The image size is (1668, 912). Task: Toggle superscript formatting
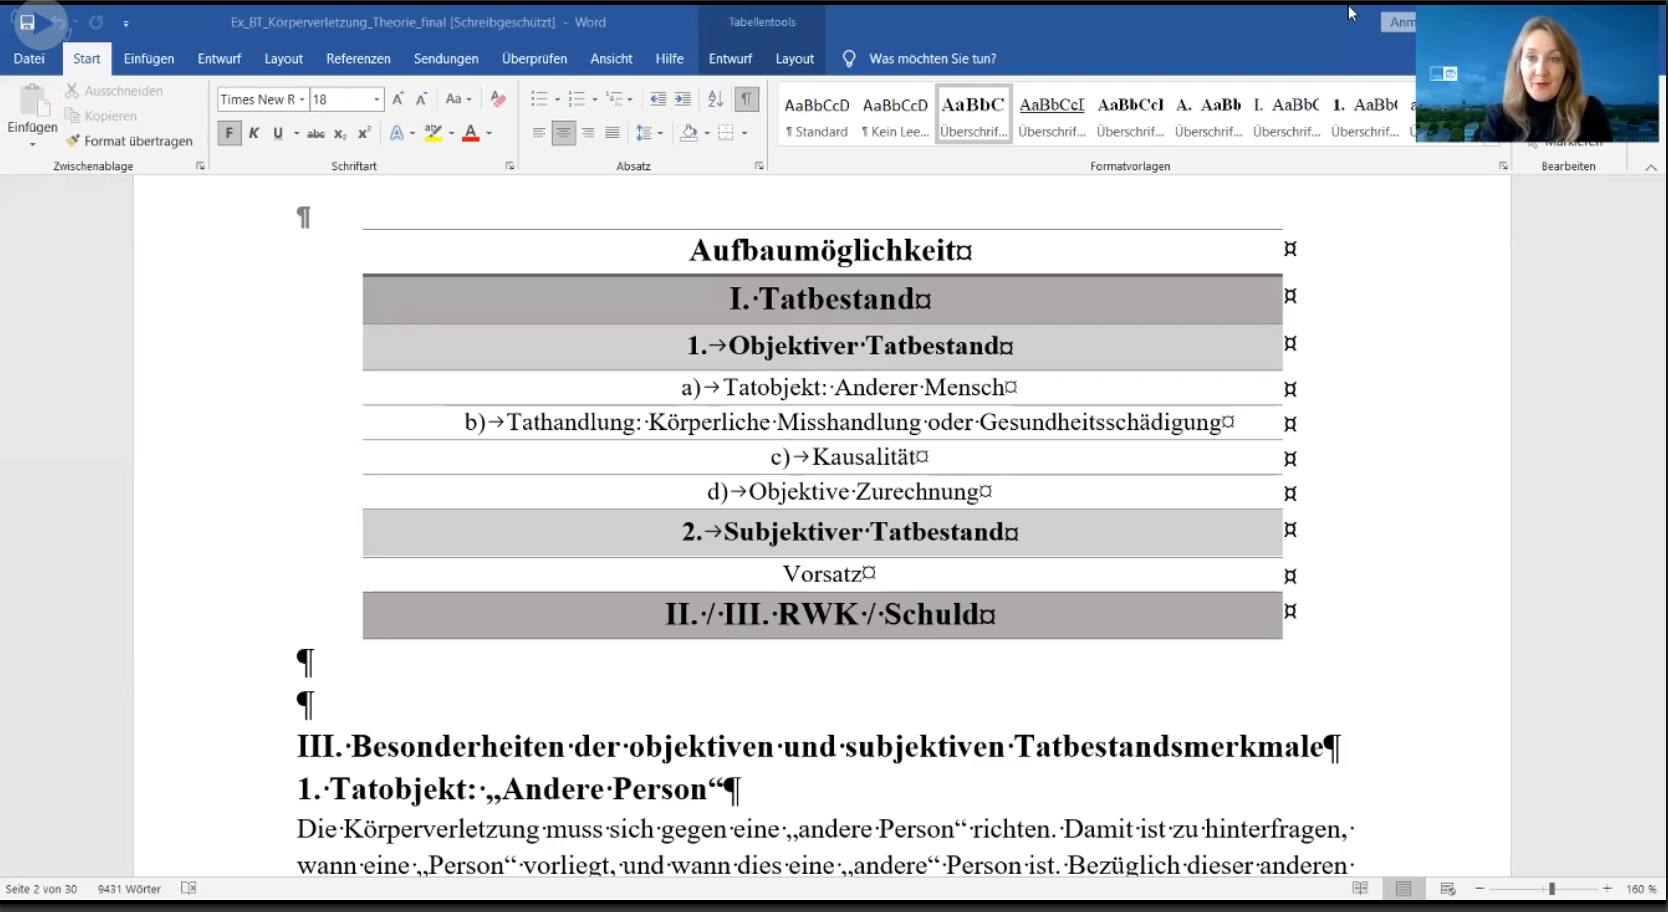pos(364,133)
